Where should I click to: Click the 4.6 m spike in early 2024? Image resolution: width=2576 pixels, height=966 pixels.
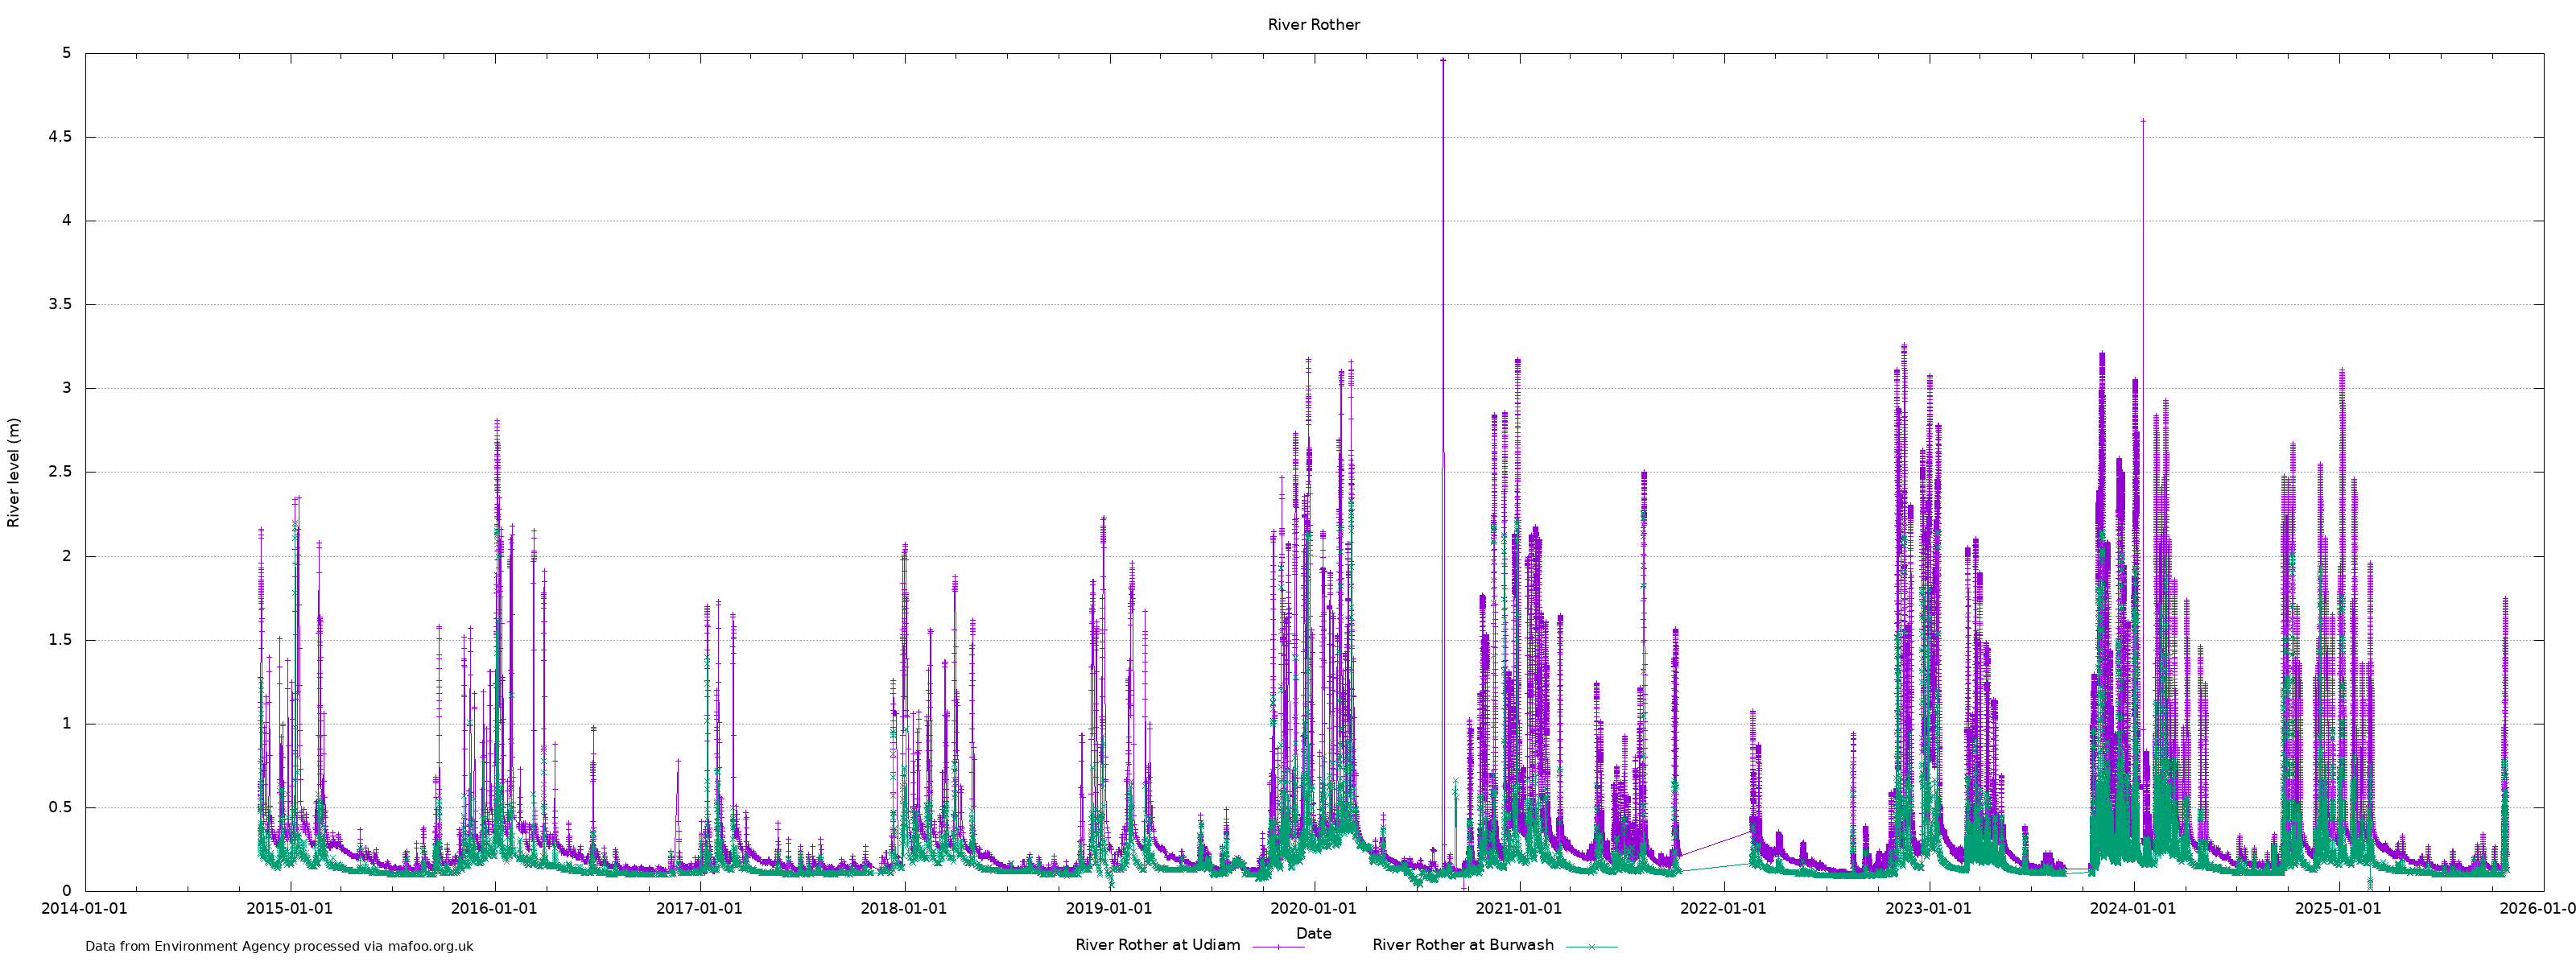pyautogui.click(x=2142, y=122)
